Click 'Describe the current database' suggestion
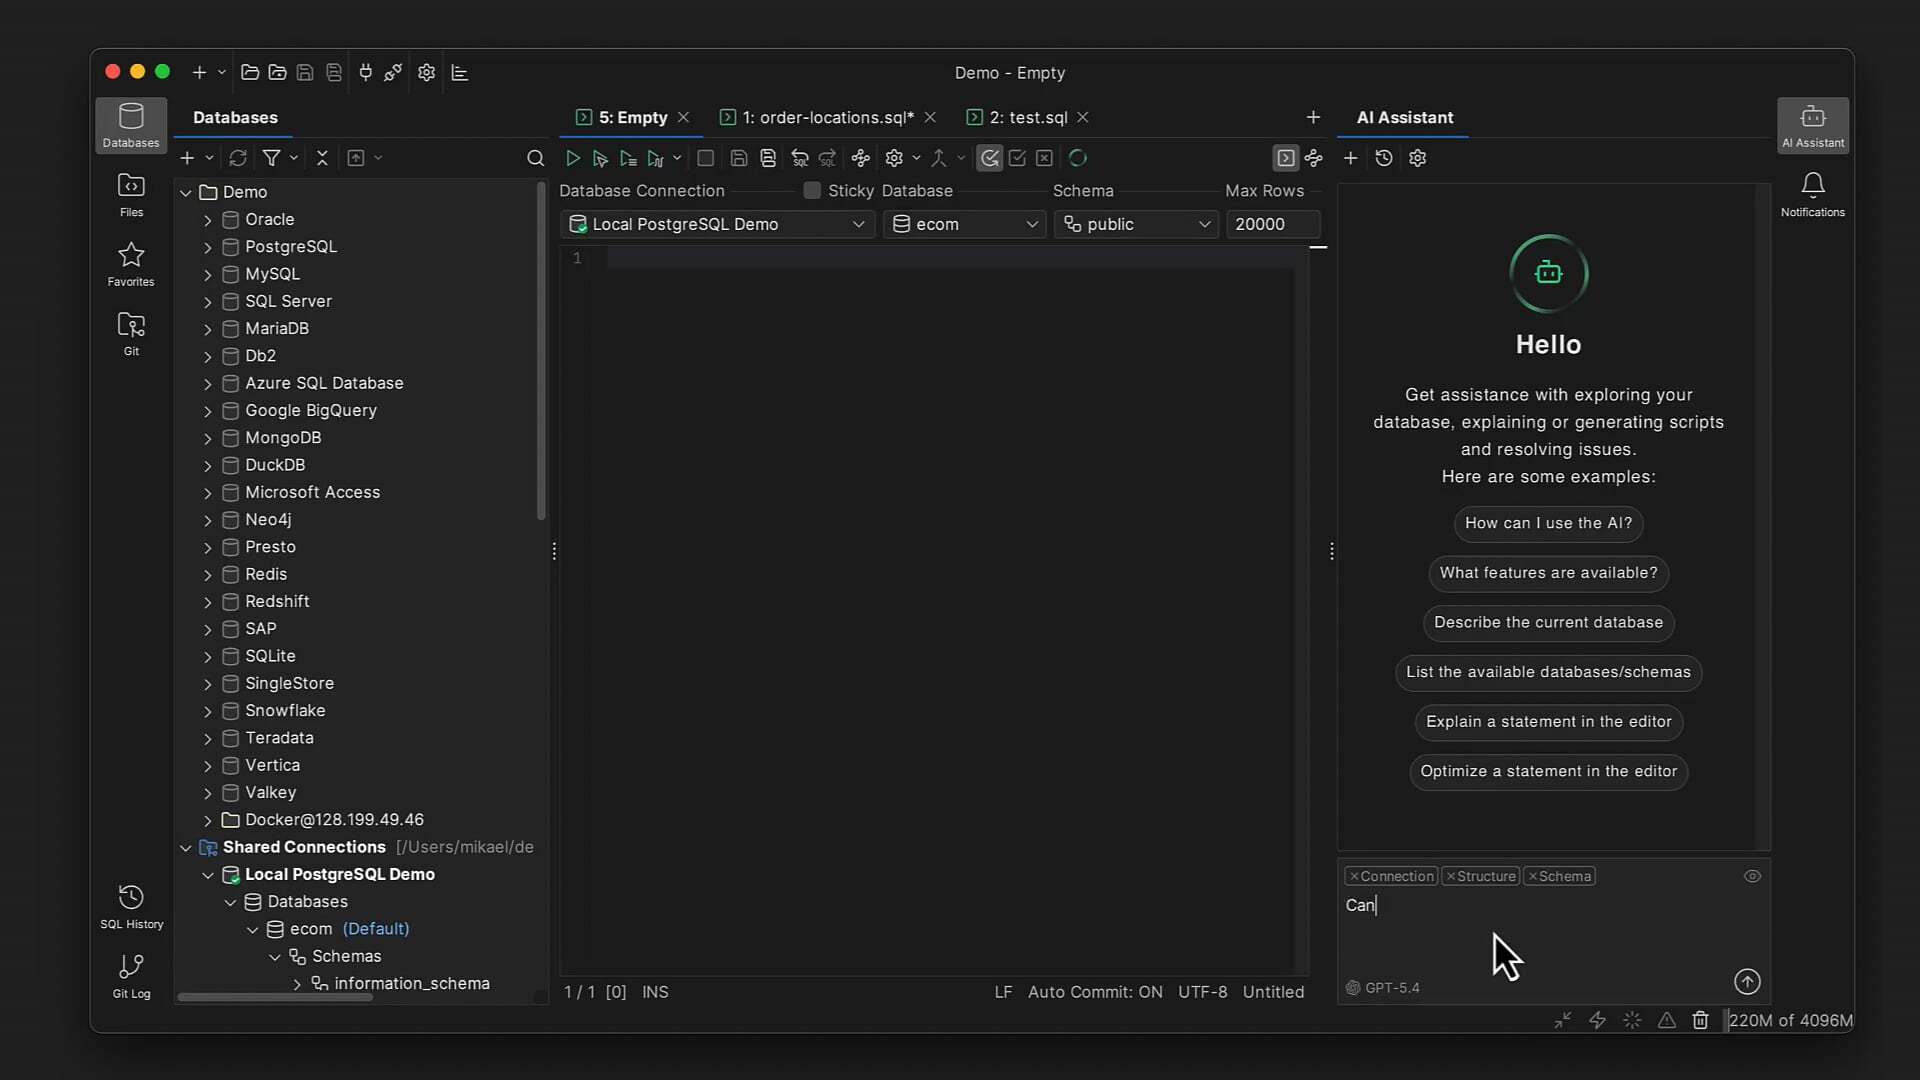The width and height of the screenshot is (1920, 1080). point(1548,622)
